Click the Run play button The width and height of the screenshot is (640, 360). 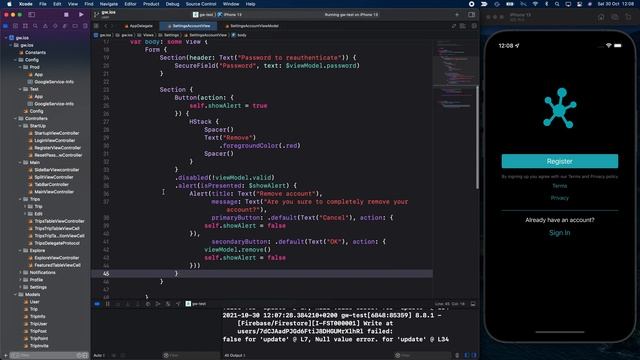[x=81, y=14]
